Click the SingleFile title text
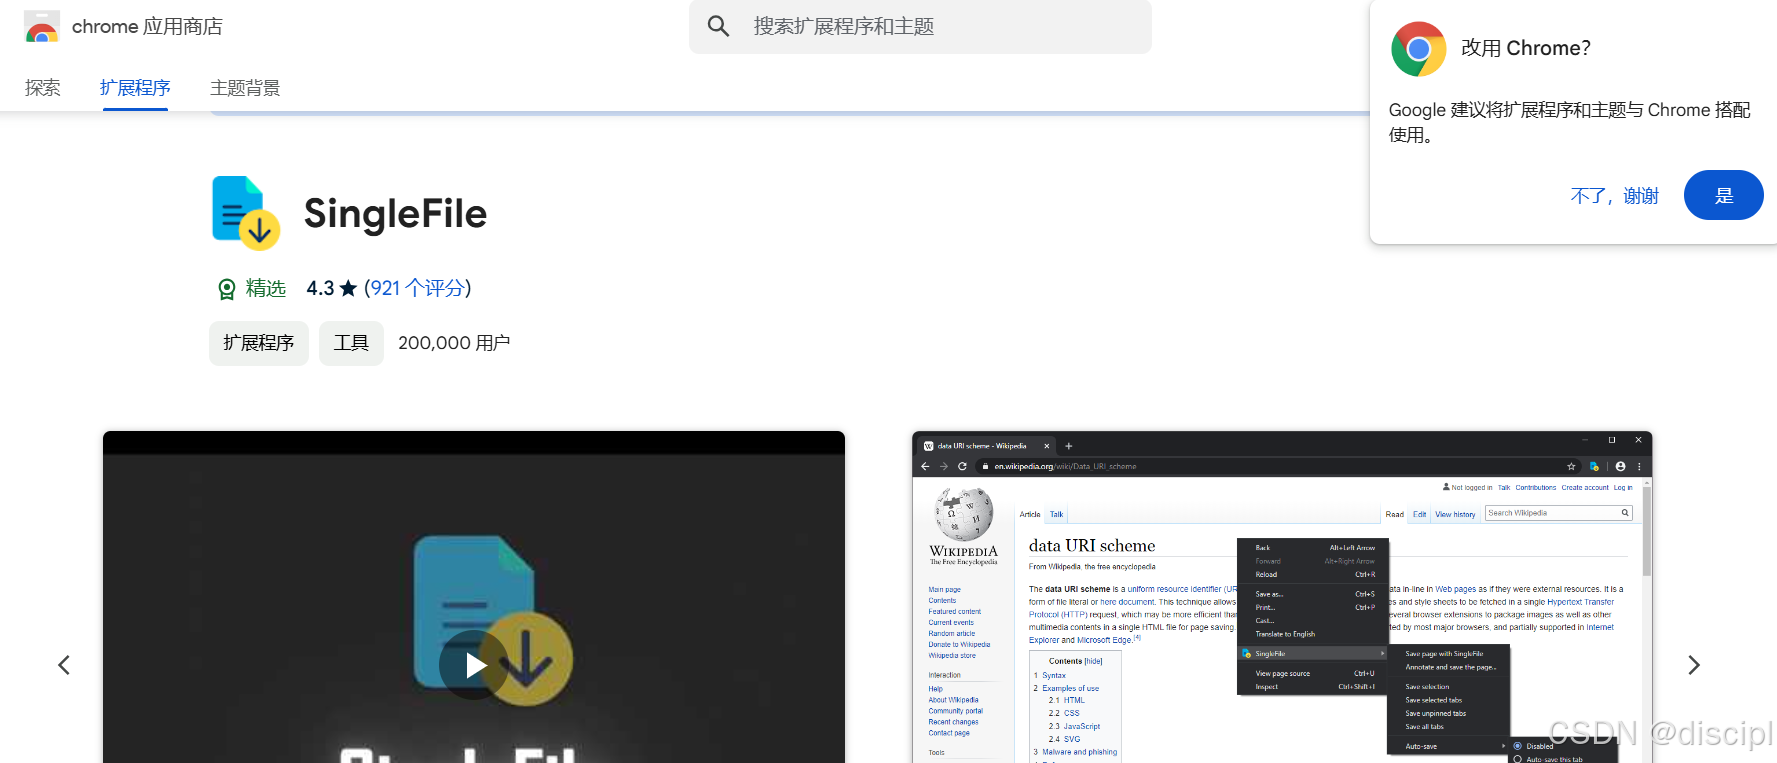Screen dimensions: 1777x763 [x=395, y=214]
